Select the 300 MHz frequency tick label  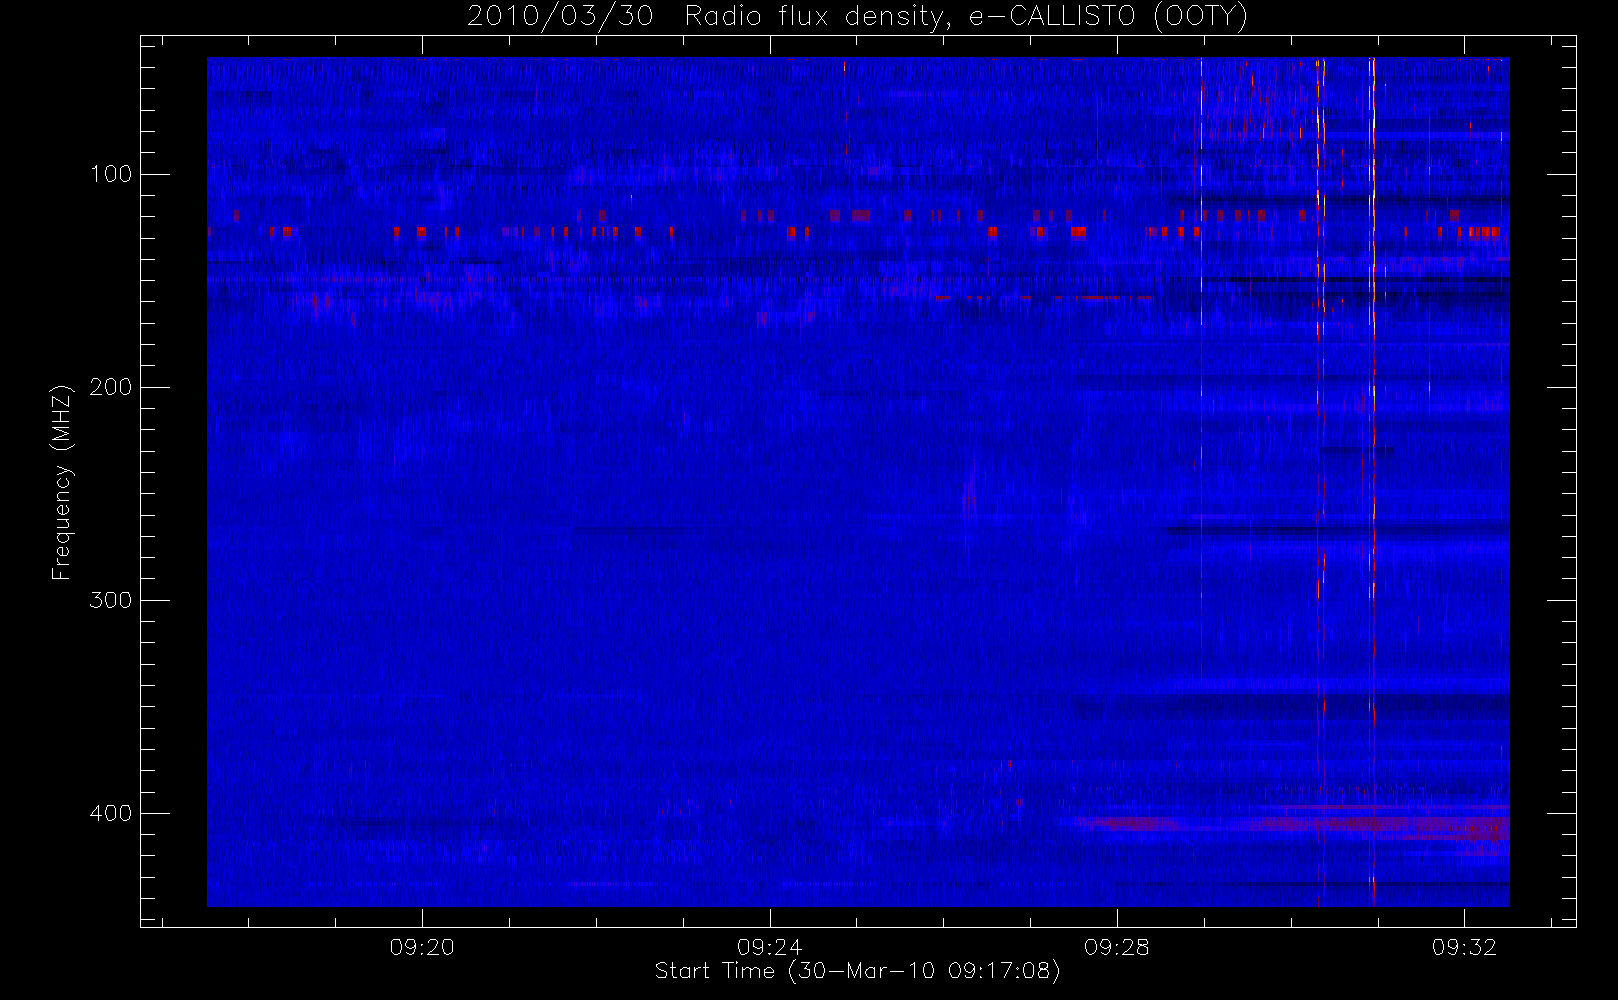[111, 600]
